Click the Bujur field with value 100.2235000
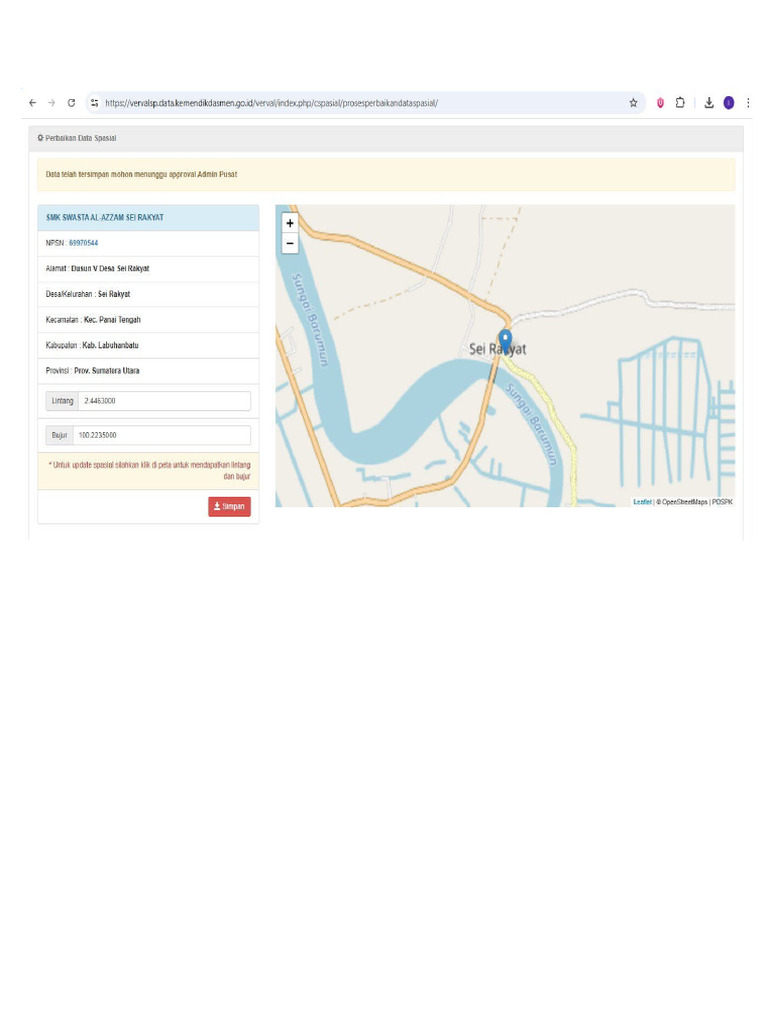Image resolution: width=768 pixels, height=1024 pixels. pyautogui.click(x=161, y=435)
